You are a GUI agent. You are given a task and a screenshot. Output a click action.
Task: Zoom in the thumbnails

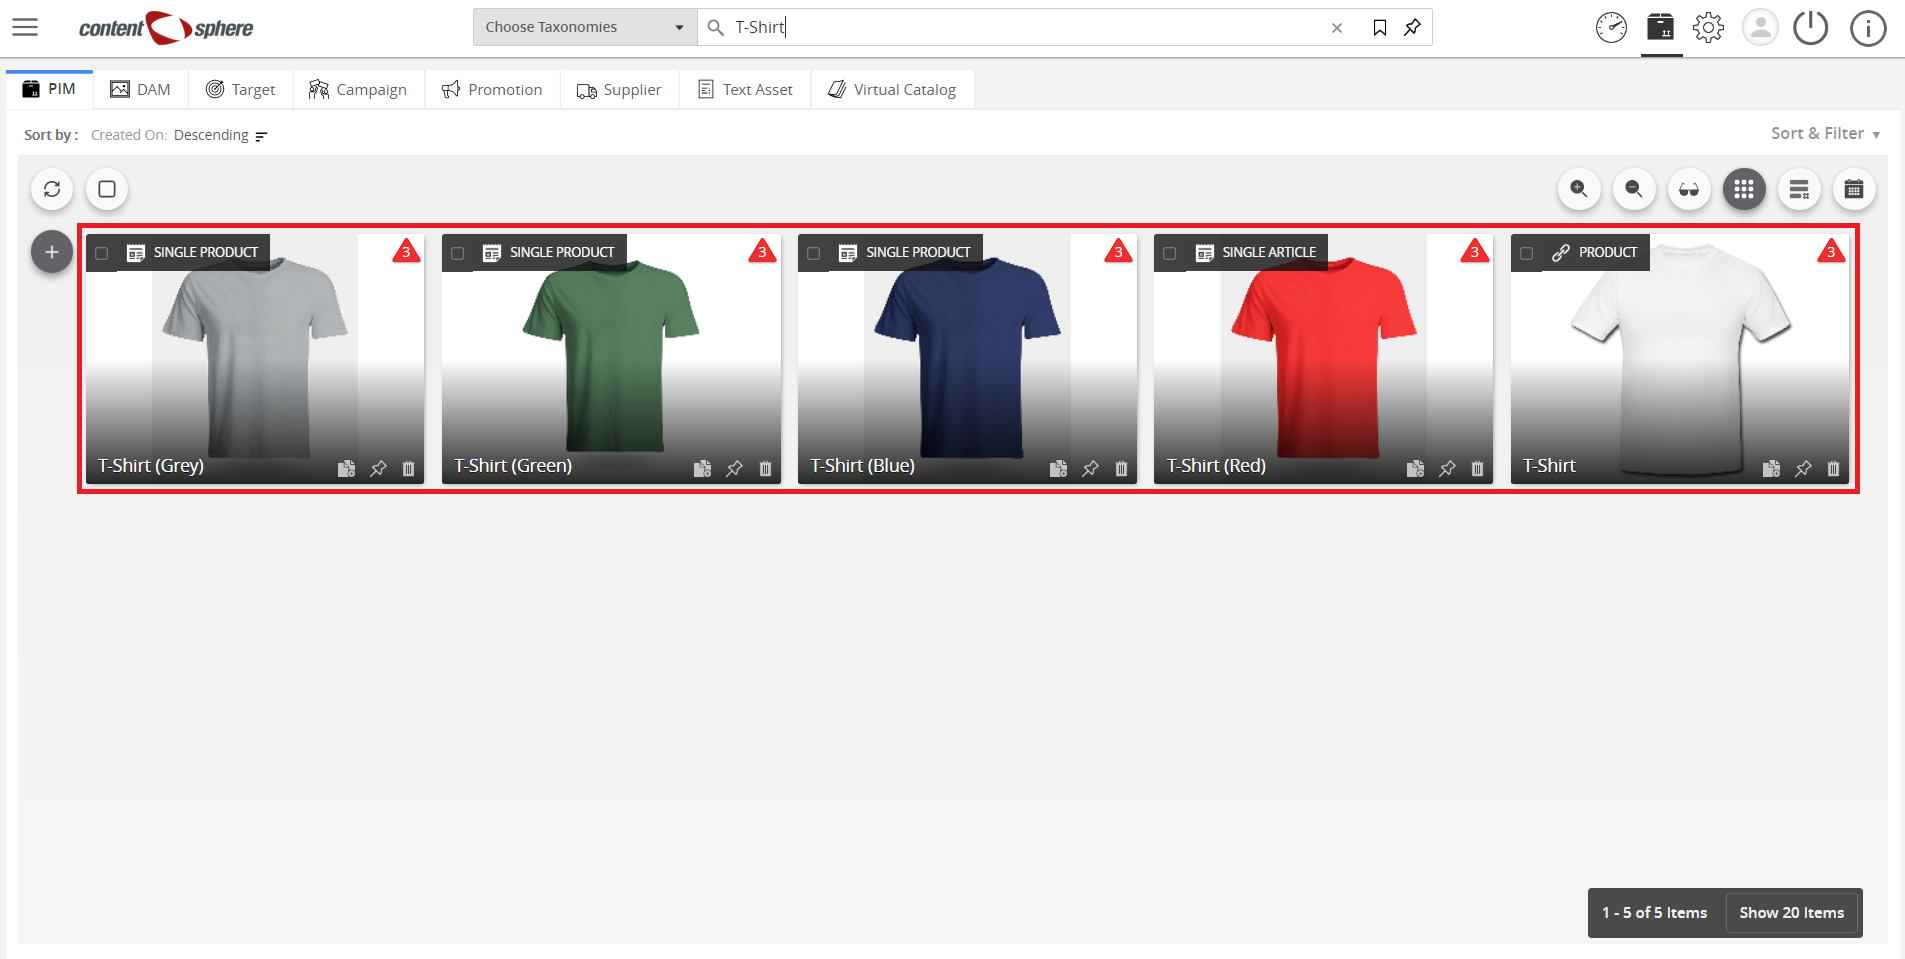coord(1579,189)
